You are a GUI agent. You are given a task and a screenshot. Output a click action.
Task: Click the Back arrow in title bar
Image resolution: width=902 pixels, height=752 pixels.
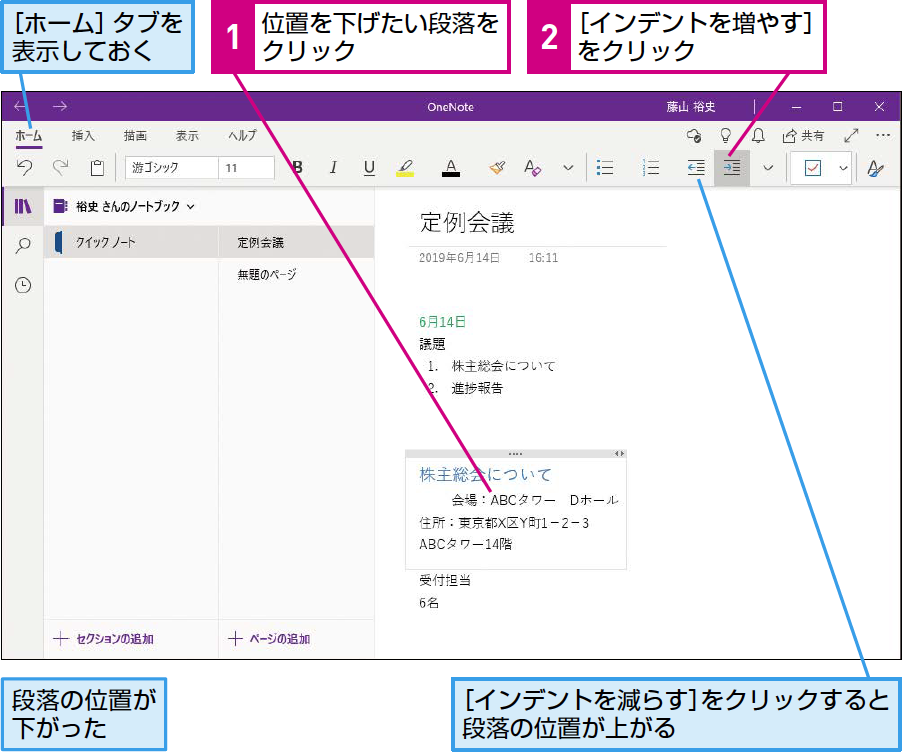click(x=20, y=106)
